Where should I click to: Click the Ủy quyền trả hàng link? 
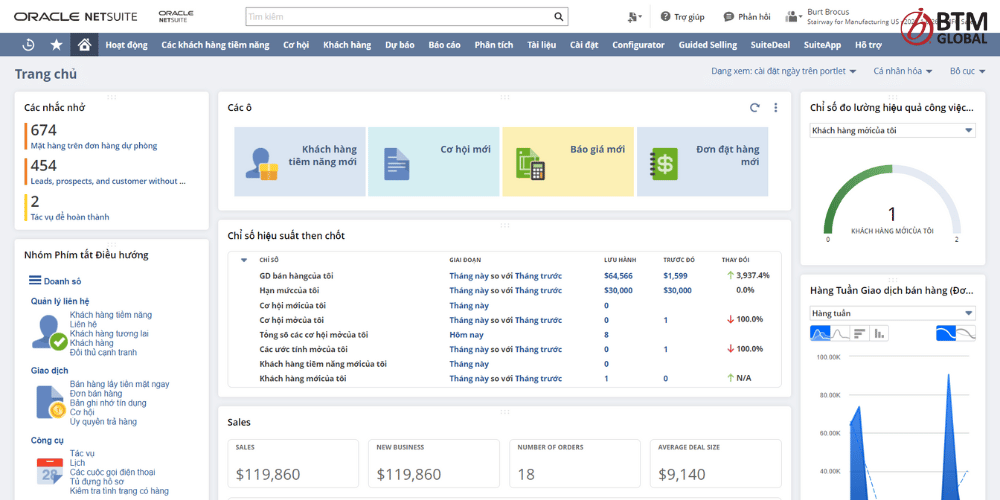tap(103, 422)
